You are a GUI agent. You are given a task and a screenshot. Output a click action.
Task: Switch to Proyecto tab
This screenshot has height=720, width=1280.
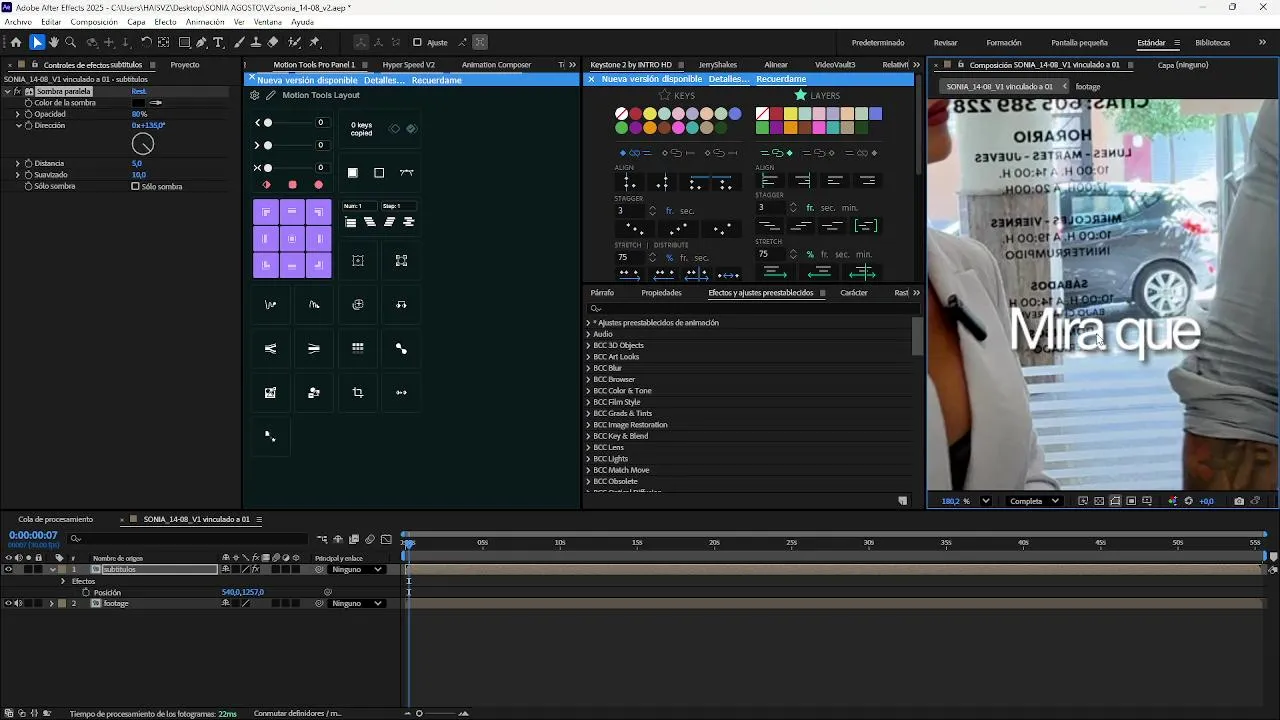(x=185, y=65)
